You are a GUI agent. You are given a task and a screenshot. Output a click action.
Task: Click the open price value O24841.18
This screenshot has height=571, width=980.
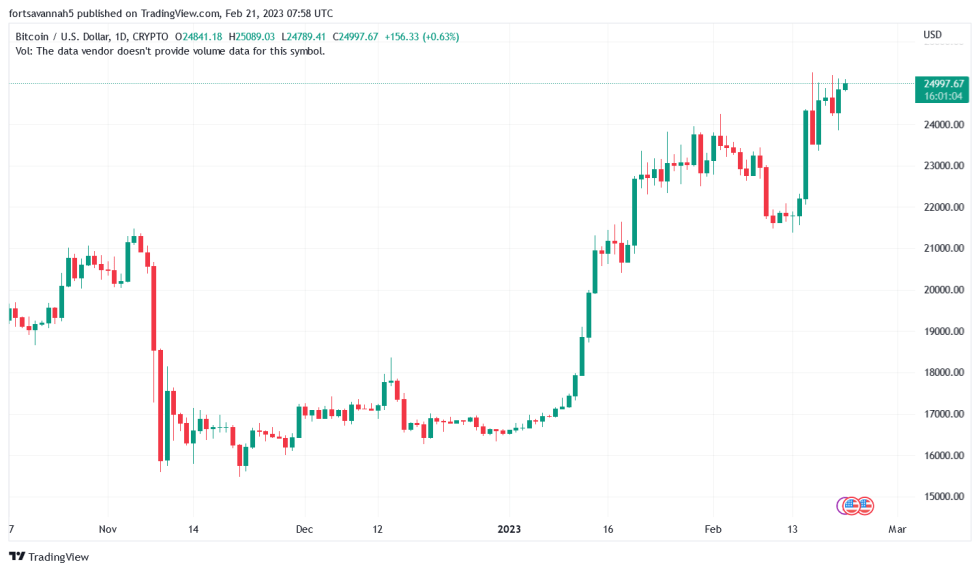198,37
